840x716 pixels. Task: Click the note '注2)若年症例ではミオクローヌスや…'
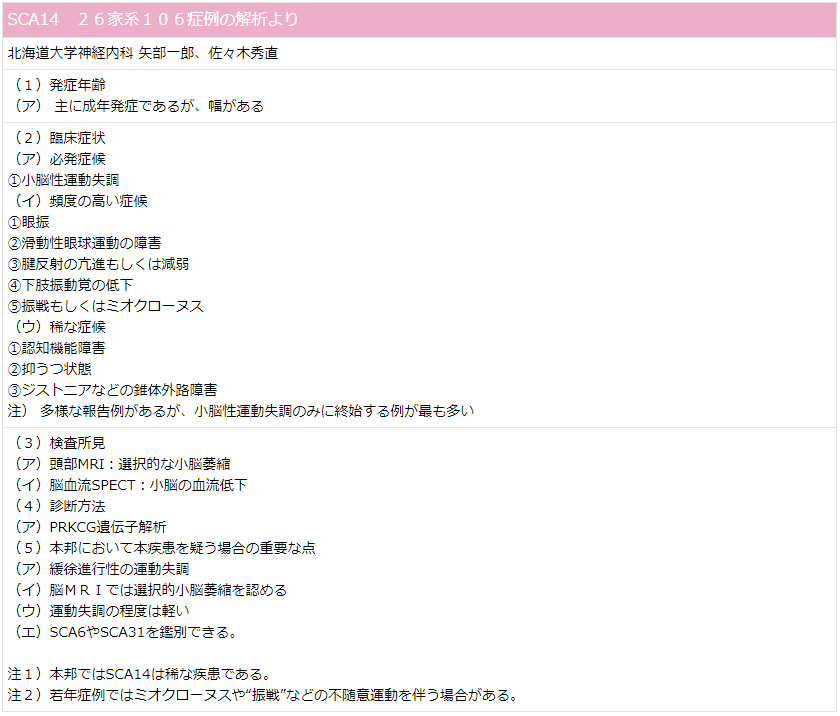coord(264,695)
